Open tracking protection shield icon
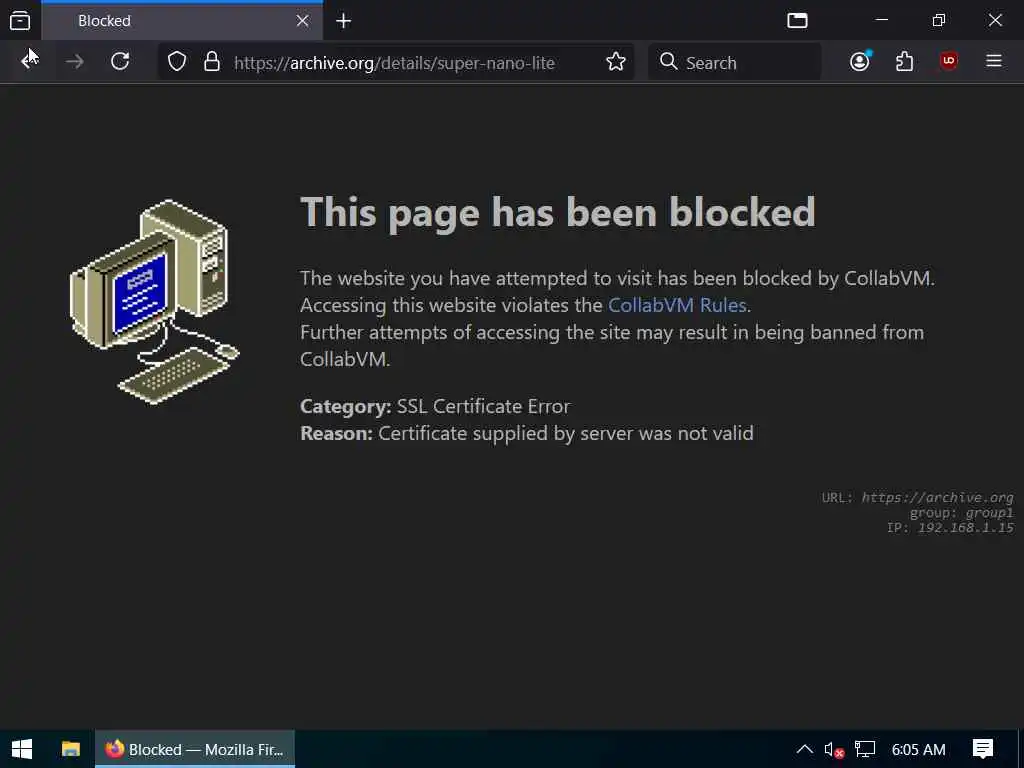This screenshot has height=768, width=1024. point(177,62)
